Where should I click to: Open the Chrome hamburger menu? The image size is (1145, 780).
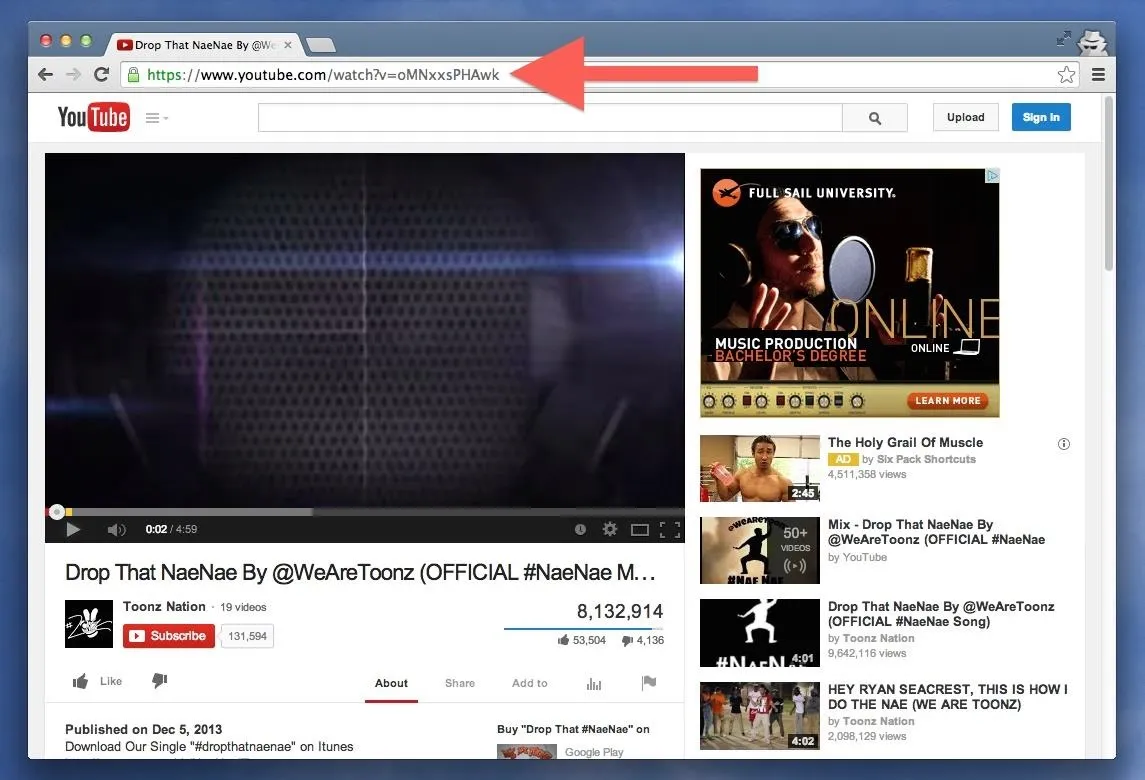[1098, 75]
